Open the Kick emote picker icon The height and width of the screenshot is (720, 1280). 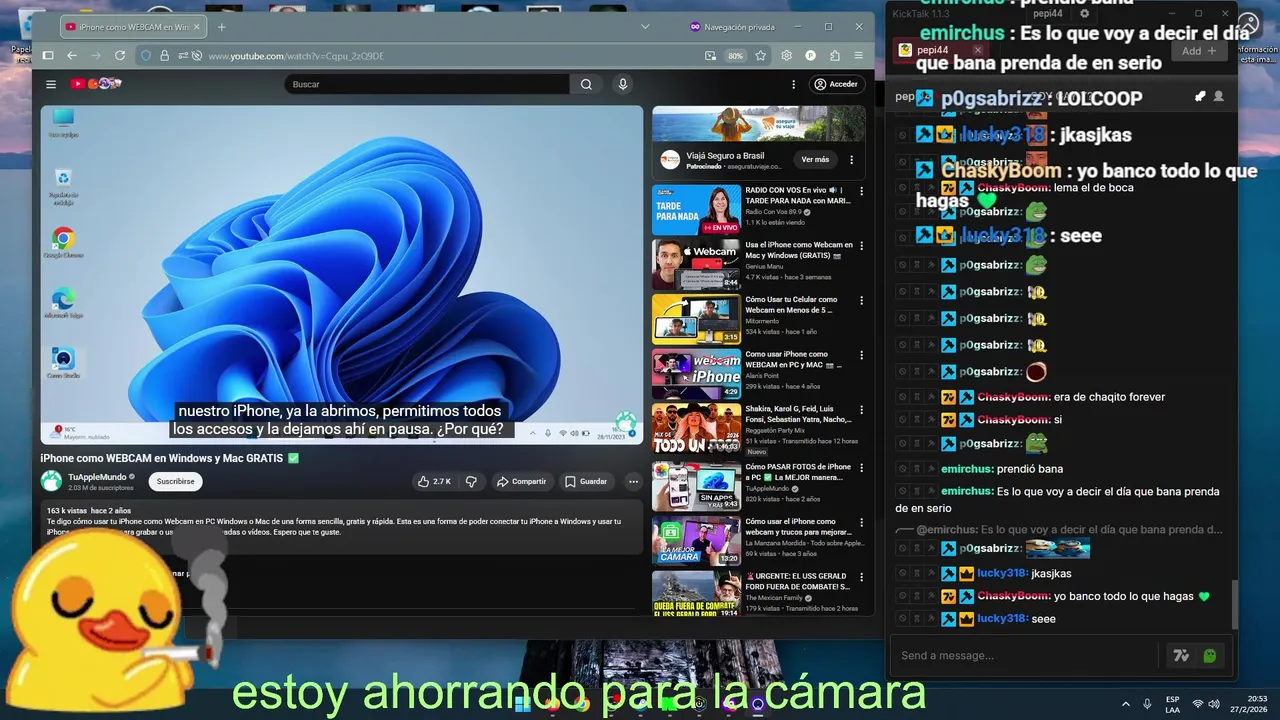click(1209, 656)
